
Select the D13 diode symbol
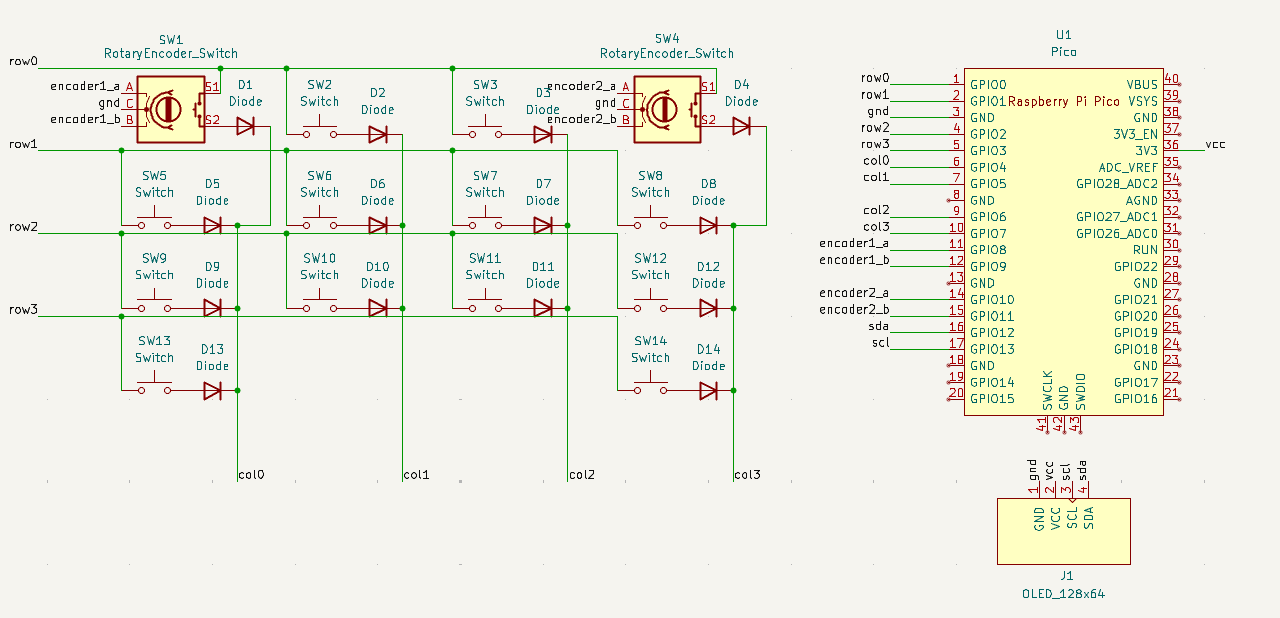click(x=212, y=391)
